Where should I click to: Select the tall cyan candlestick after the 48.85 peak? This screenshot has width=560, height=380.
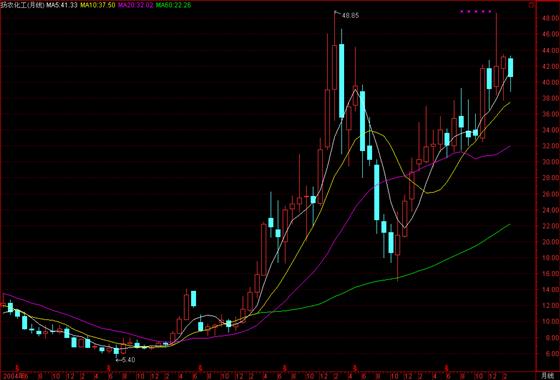tap(342, 81)
